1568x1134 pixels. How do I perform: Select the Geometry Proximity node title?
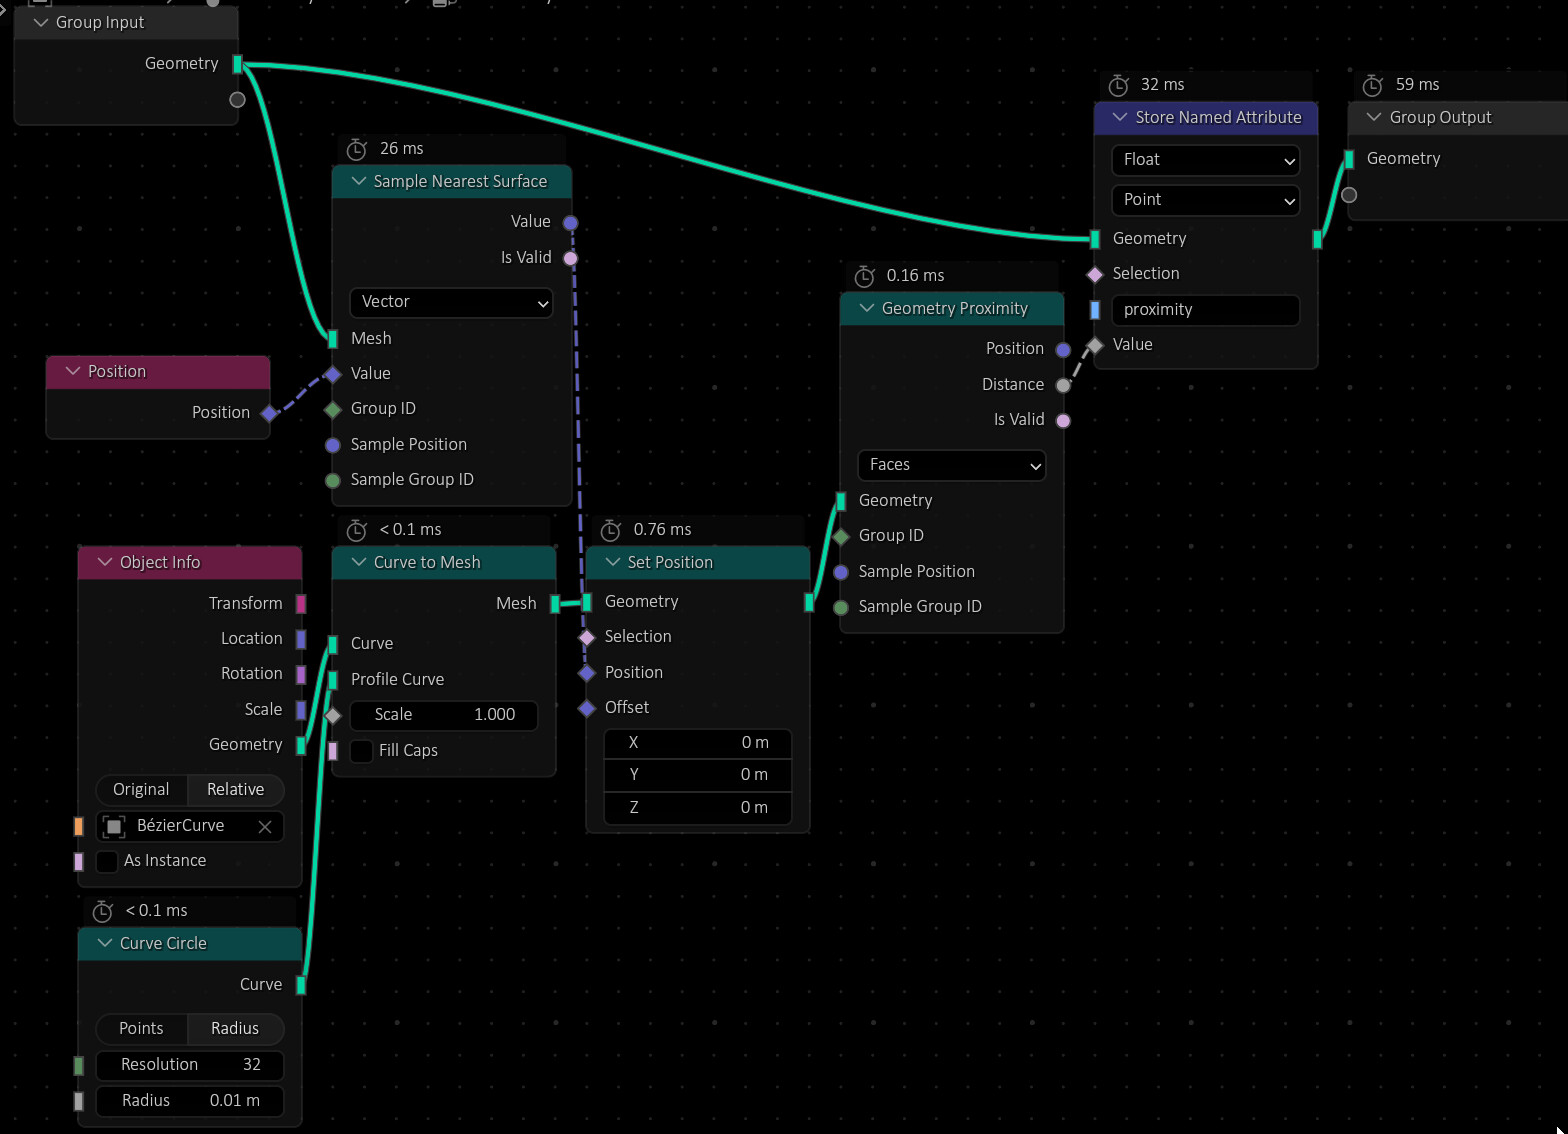[955, 308]
